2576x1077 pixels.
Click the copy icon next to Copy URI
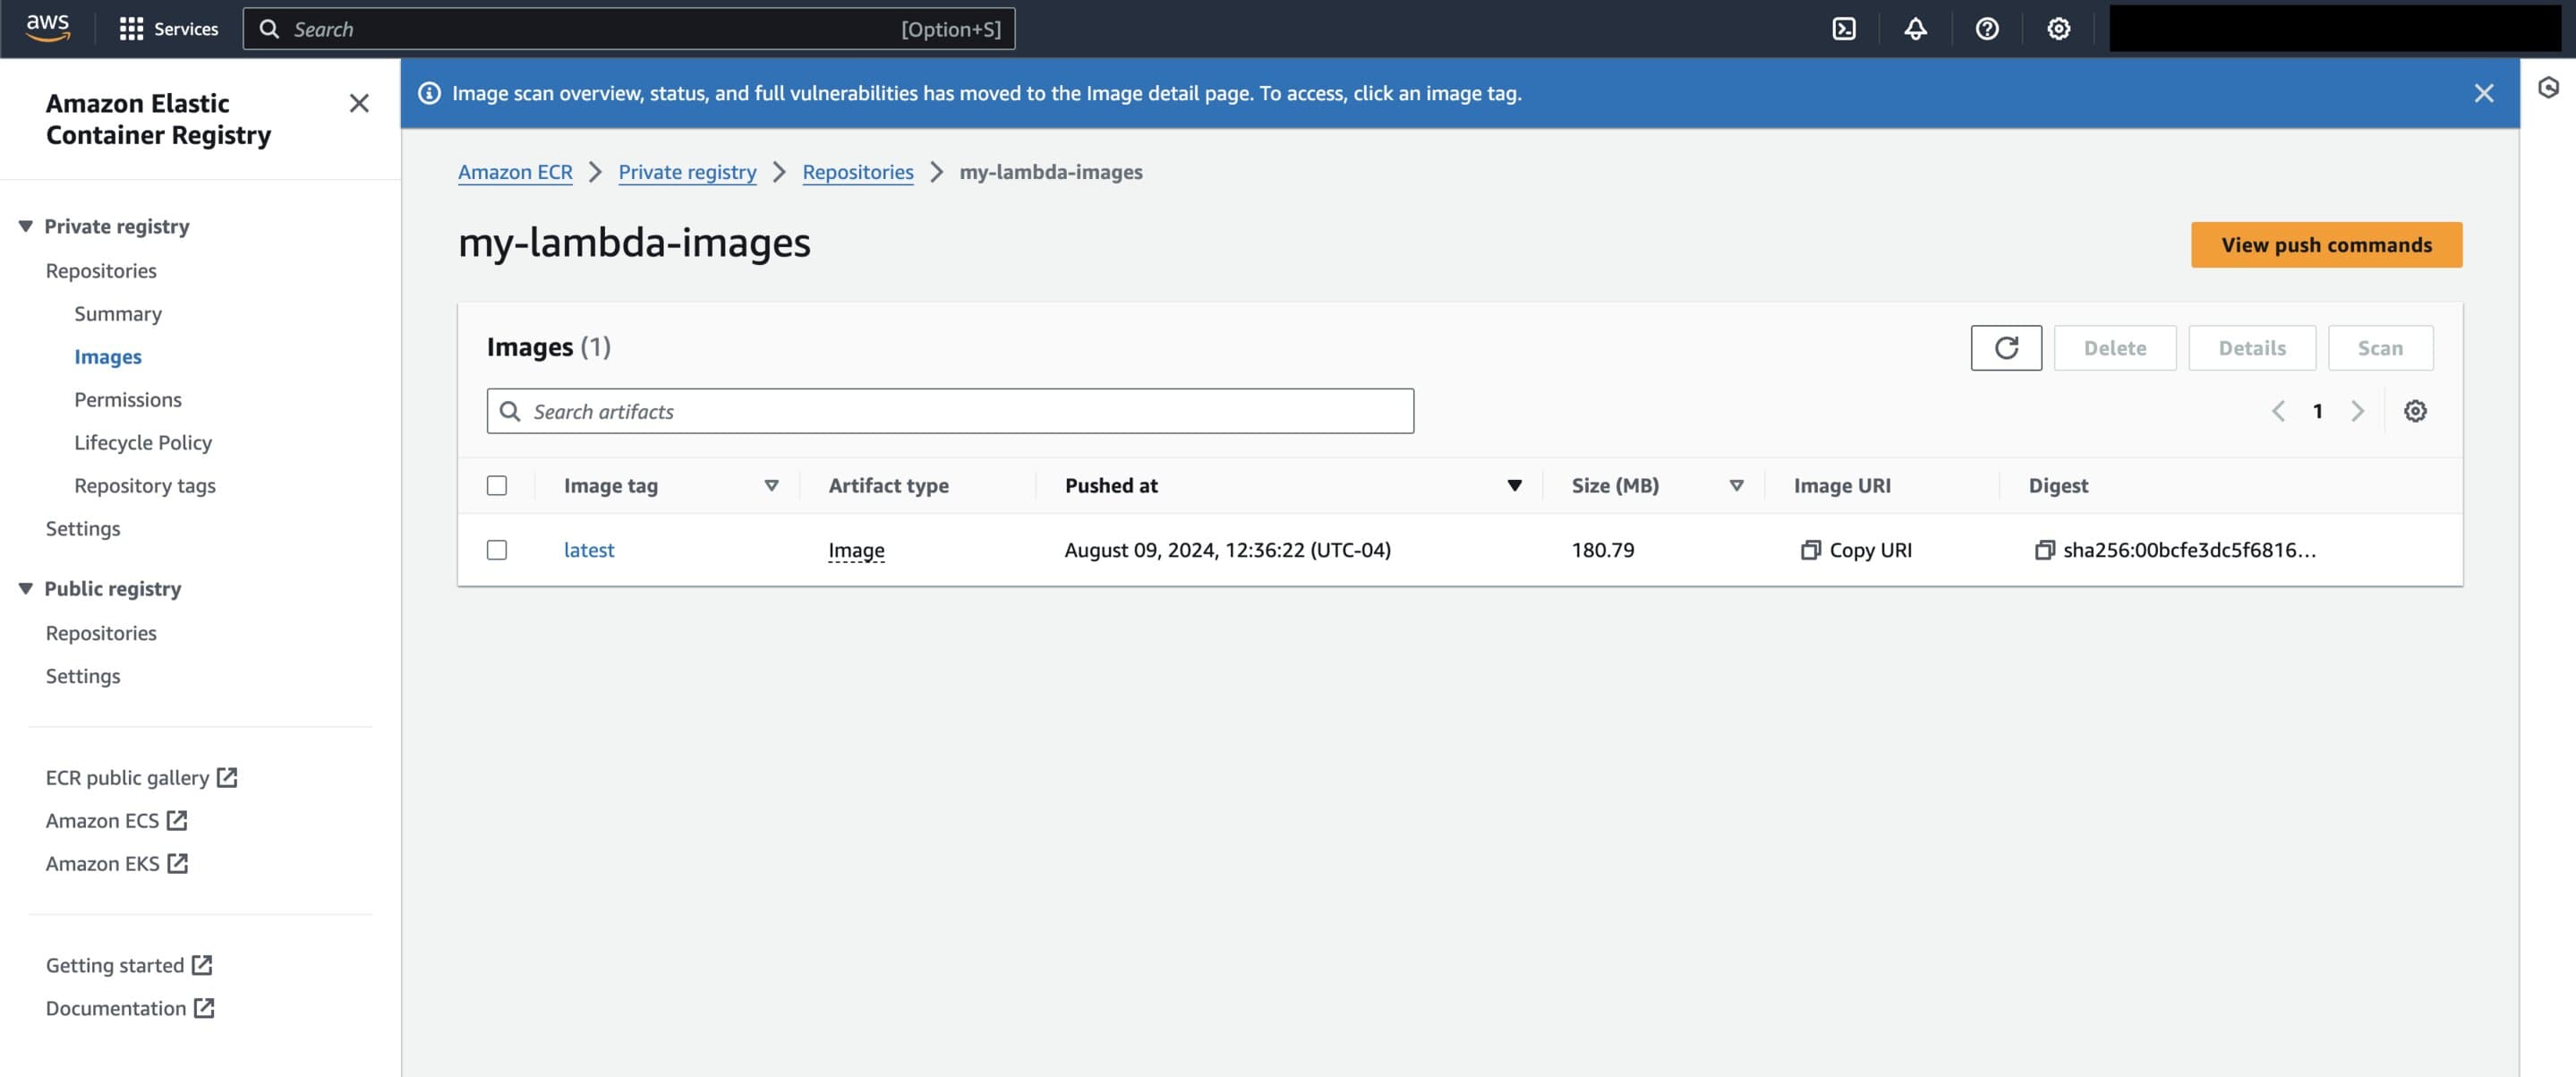[x=1810, y=550]
